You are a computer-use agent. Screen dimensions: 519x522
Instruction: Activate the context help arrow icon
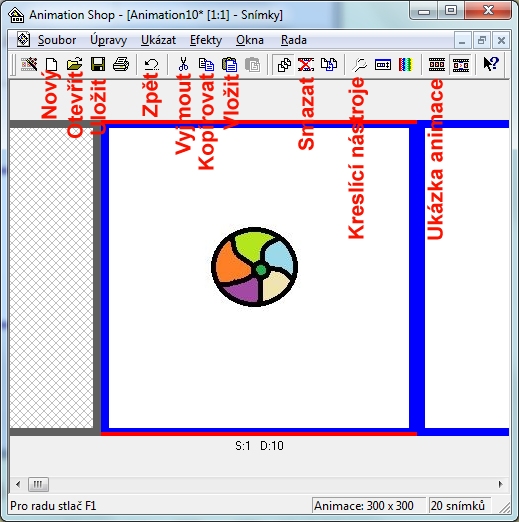(x=491, y=64)
